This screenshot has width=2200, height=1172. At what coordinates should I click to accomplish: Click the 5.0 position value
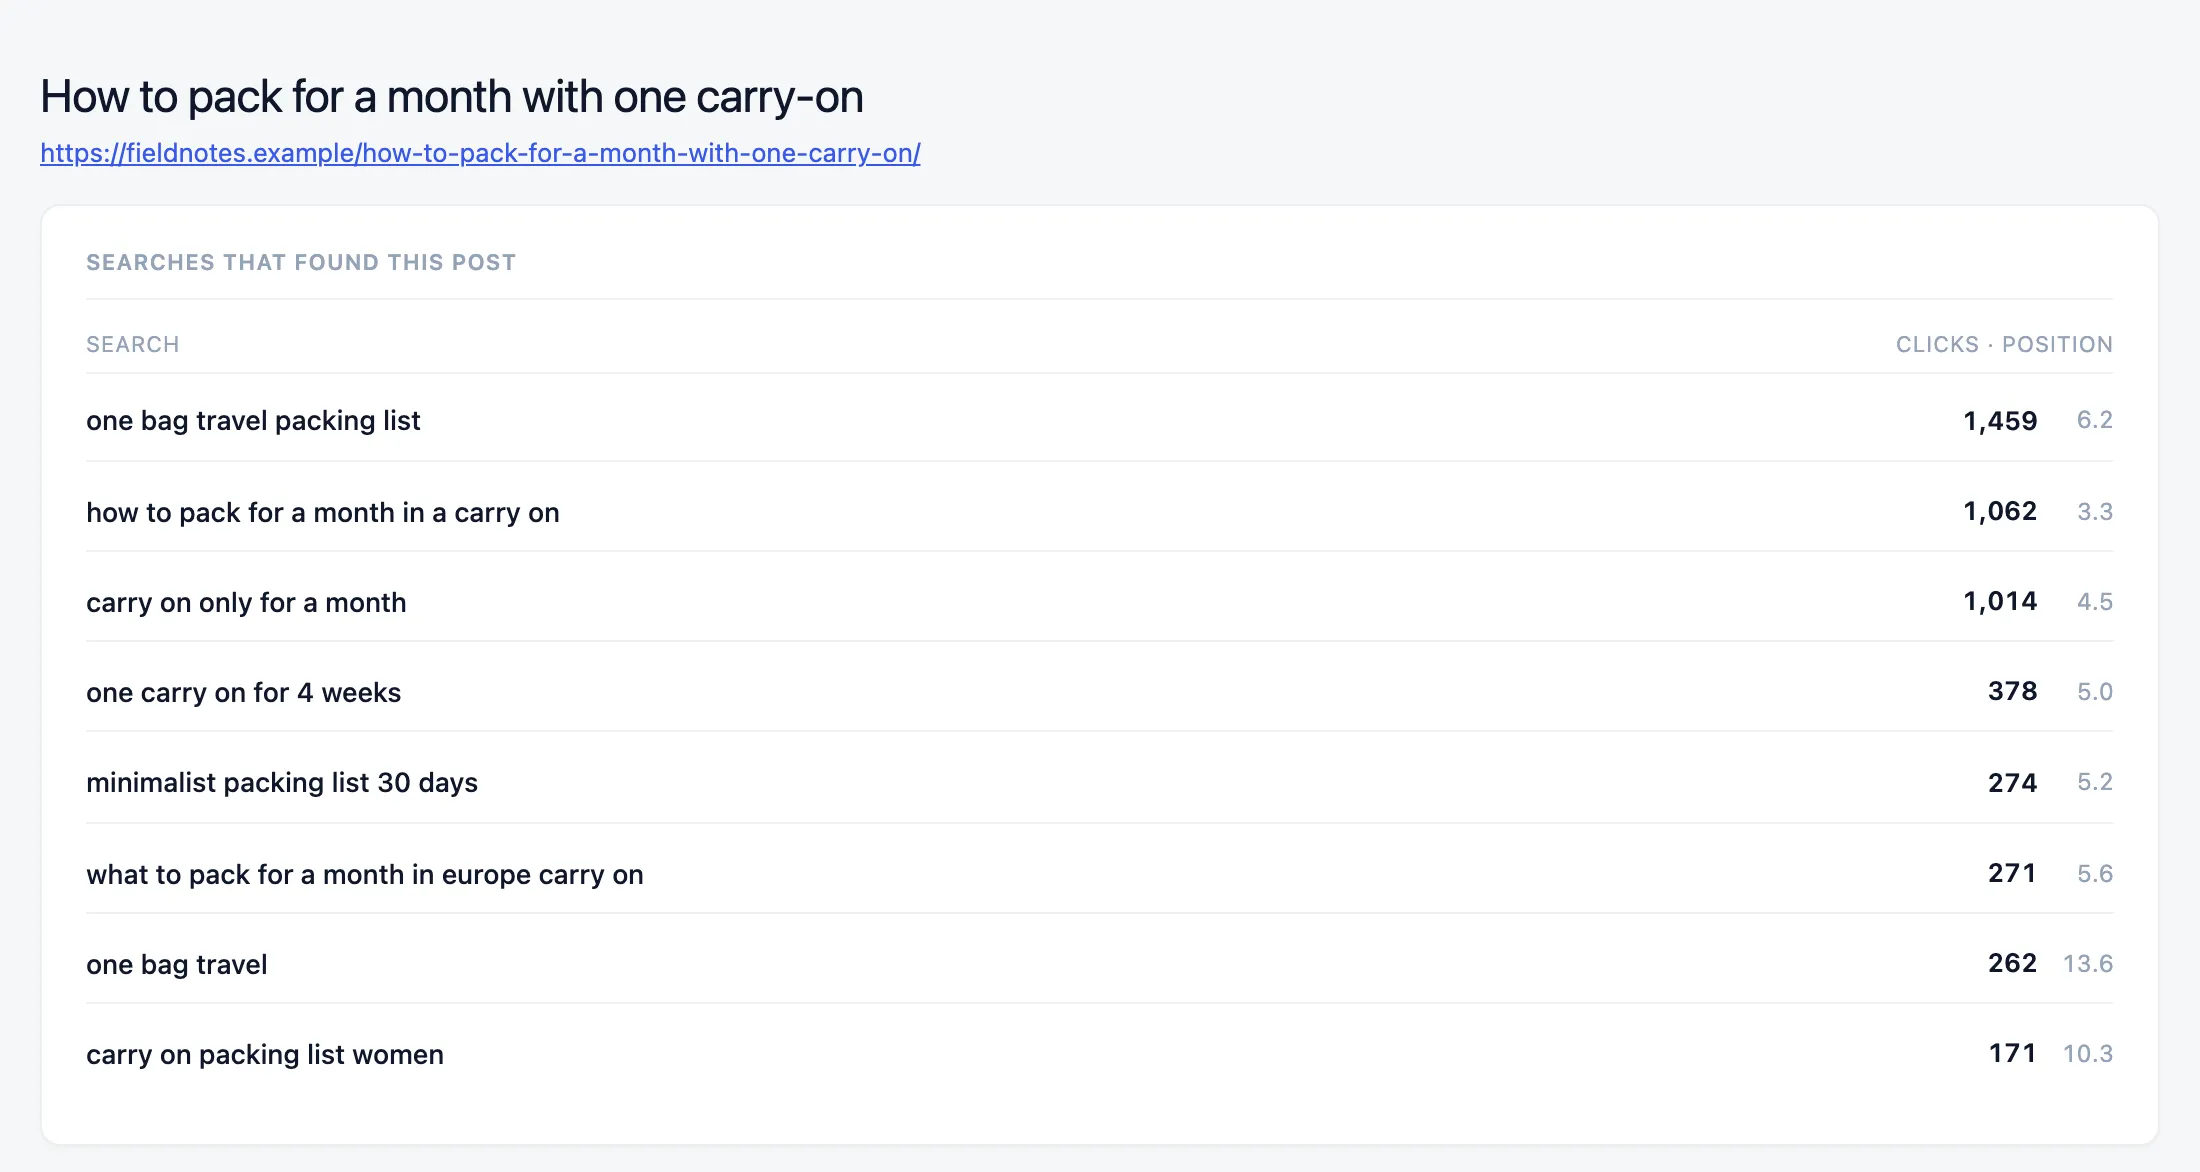[x=2095, y=692]
